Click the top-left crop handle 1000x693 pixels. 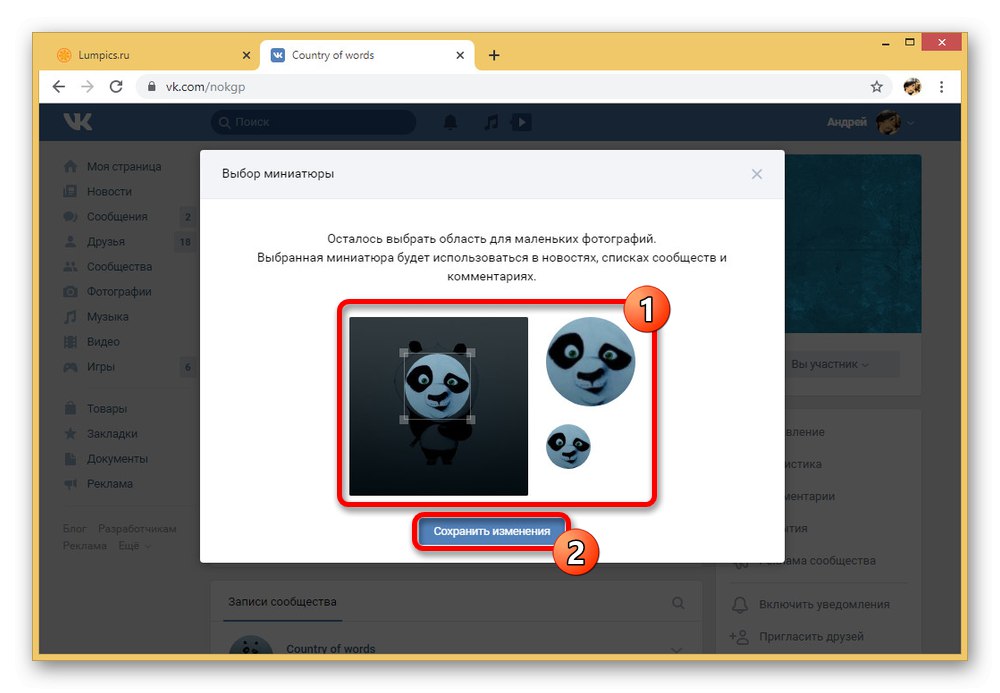tap(404, 353)
